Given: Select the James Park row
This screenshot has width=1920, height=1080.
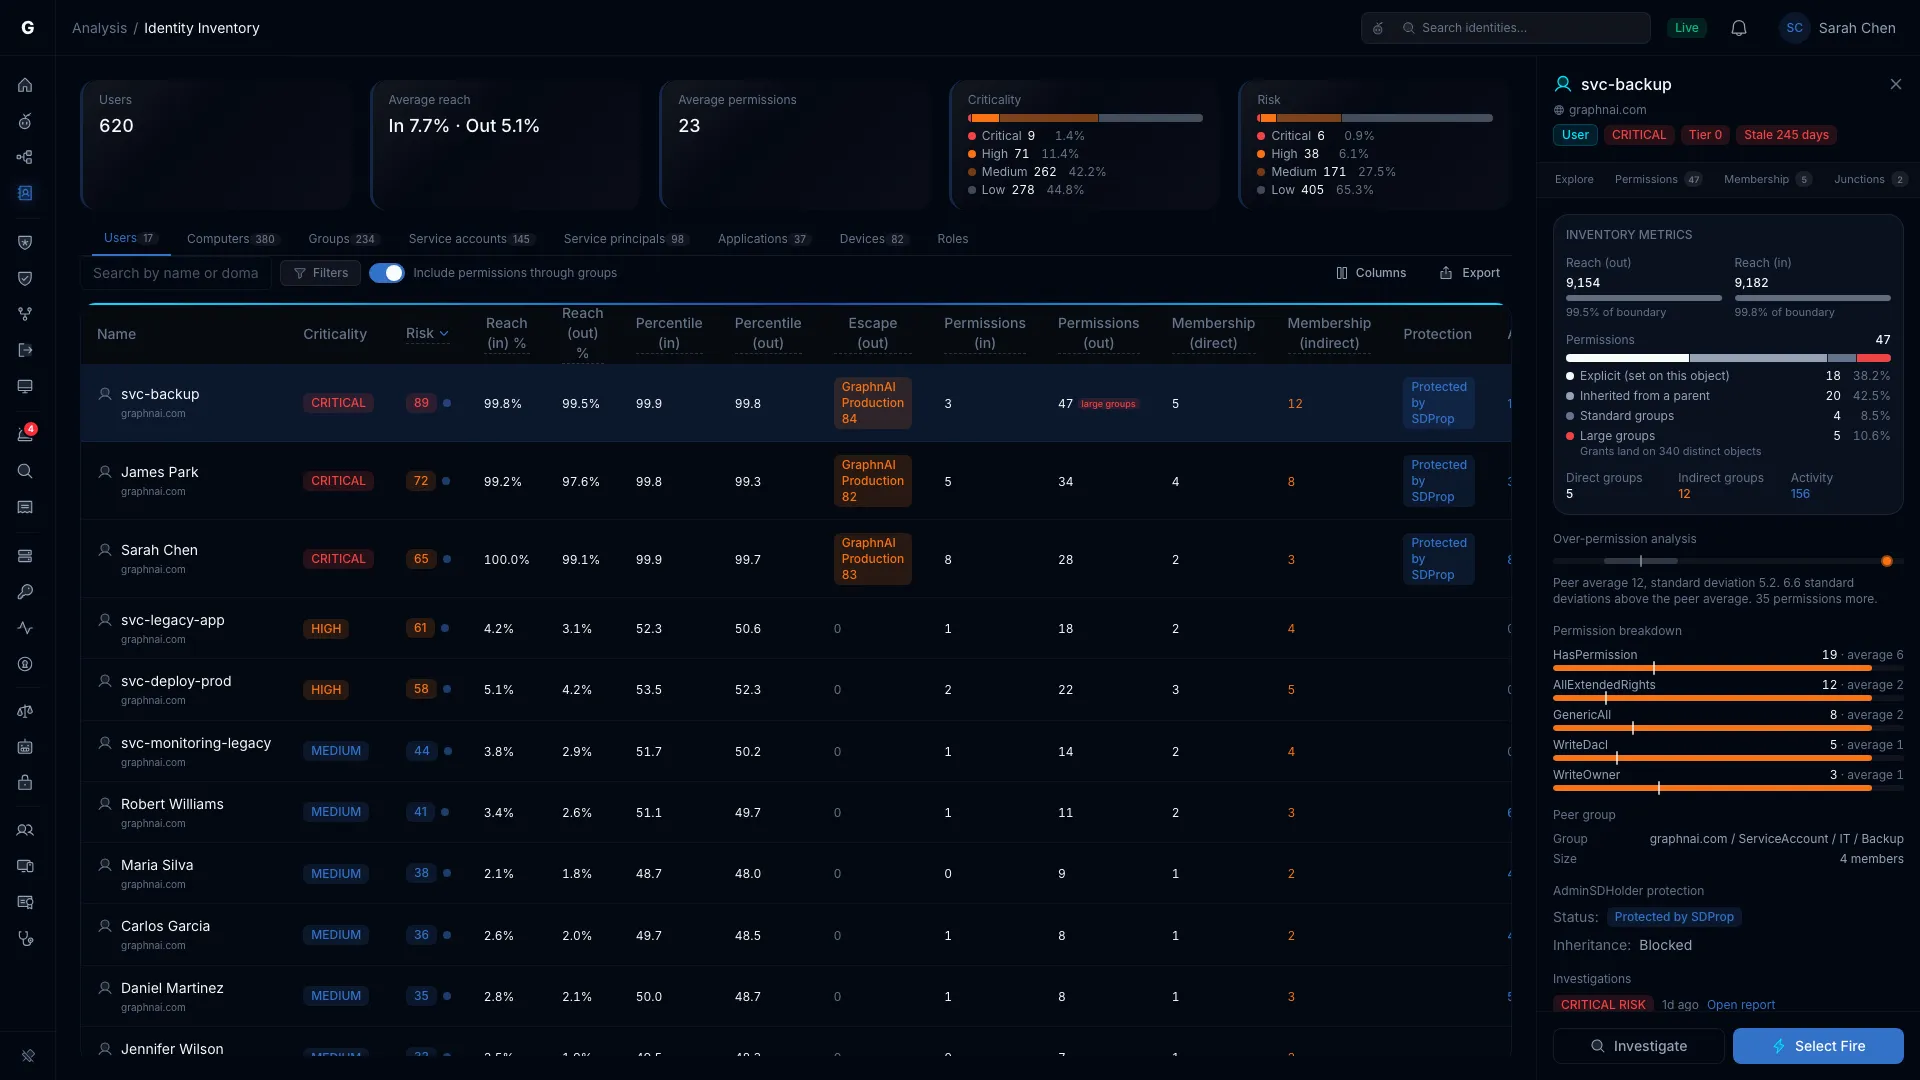Looking at the screenshot, I should tap(795, 481).
